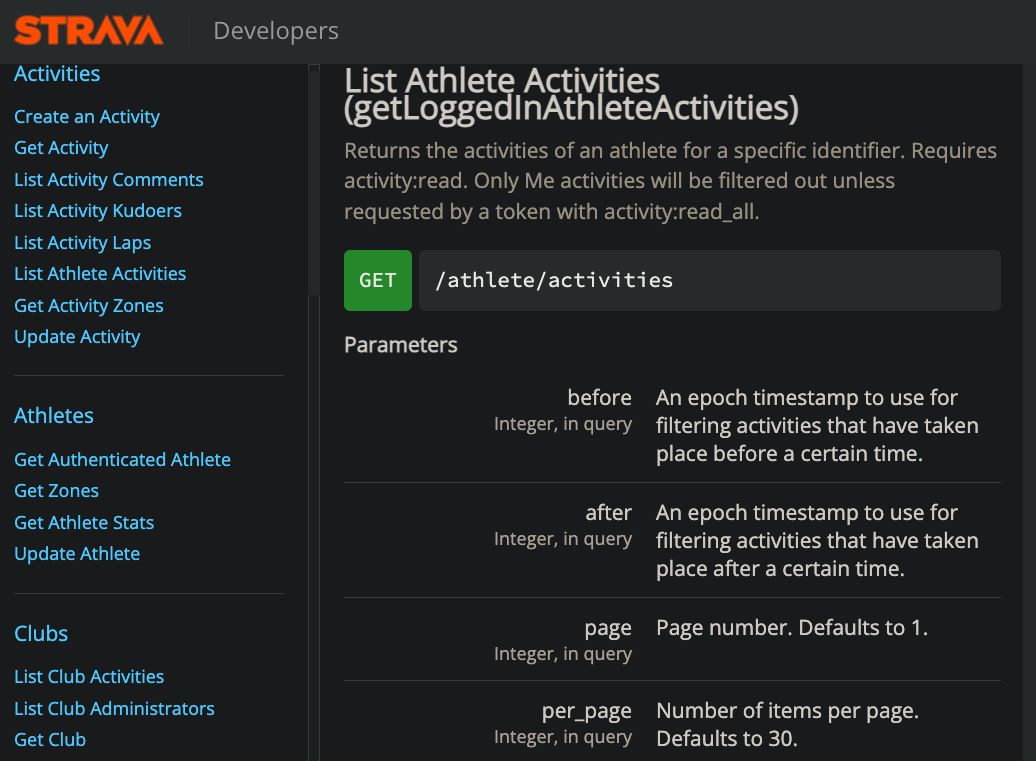Jump to Clubs section heading
The image size is (1036, 761).
point(41,634)
